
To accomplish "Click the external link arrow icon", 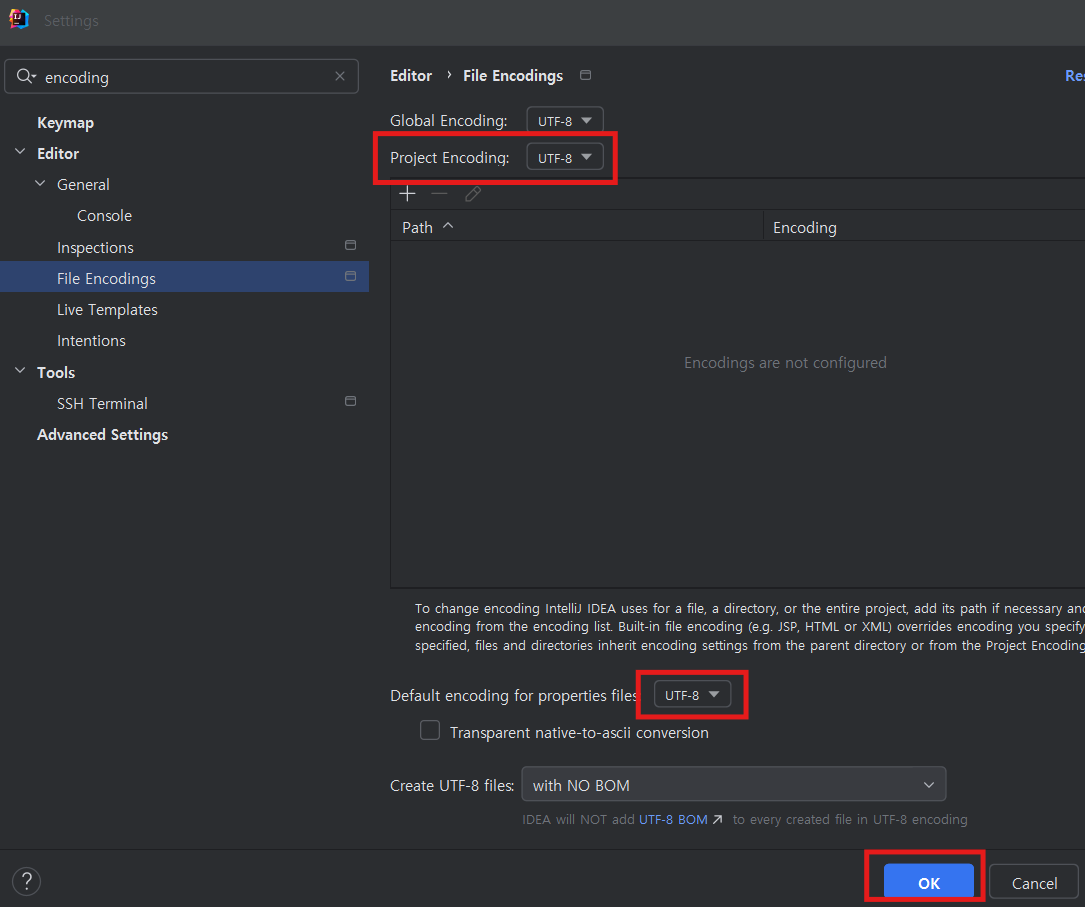I will click(718, 819).
